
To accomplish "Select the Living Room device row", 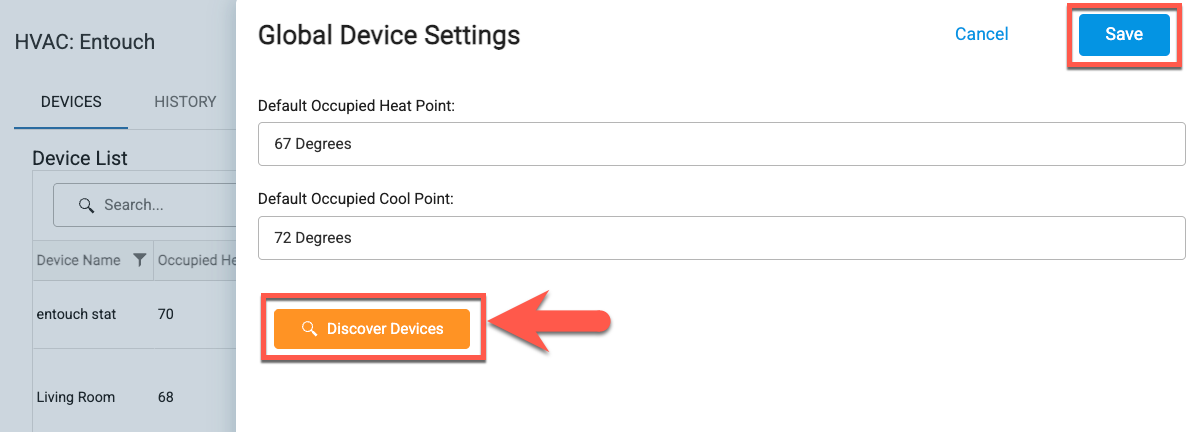I will [75, 397].
